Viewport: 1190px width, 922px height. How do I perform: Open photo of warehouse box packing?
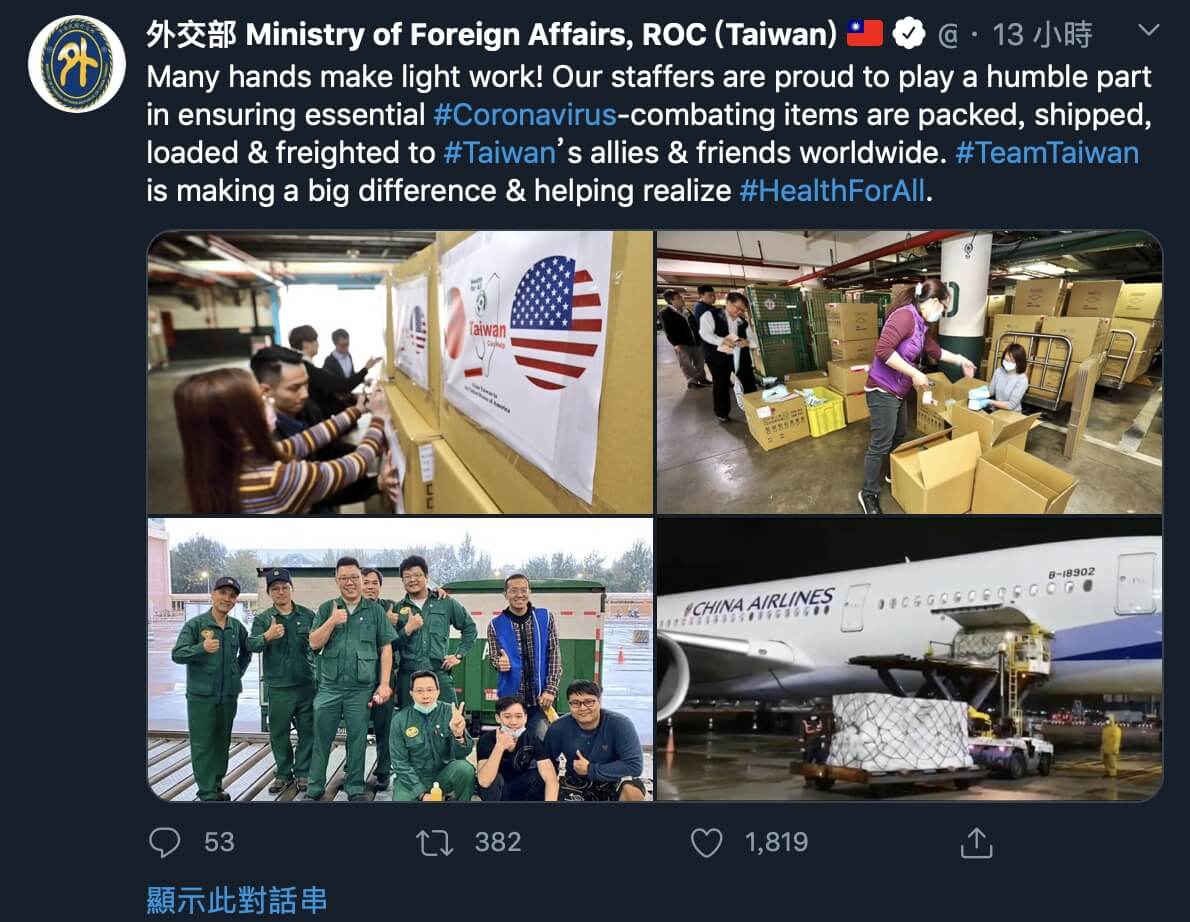[x=909, y=372]
